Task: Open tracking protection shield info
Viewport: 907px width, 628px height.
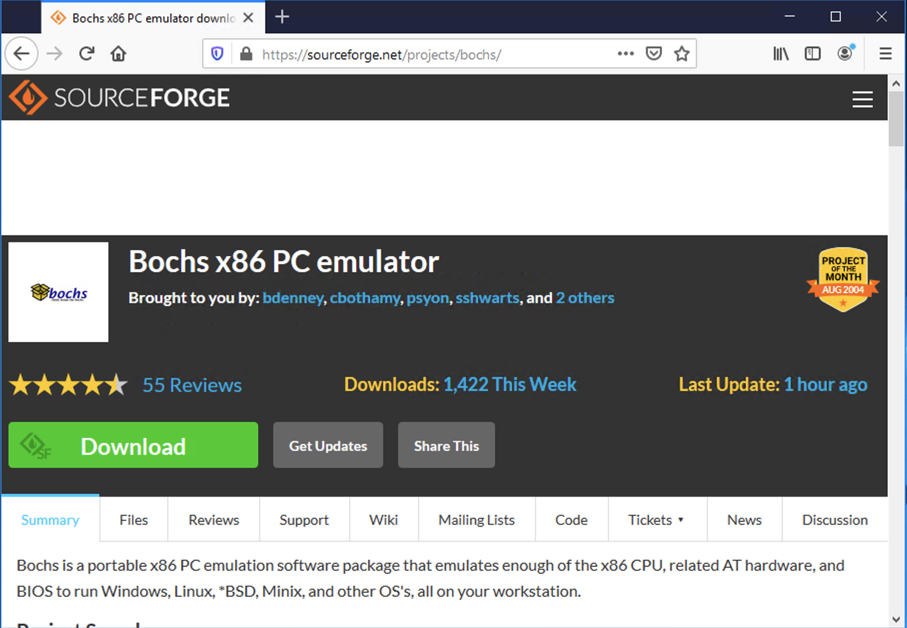Action: (217, 54)
